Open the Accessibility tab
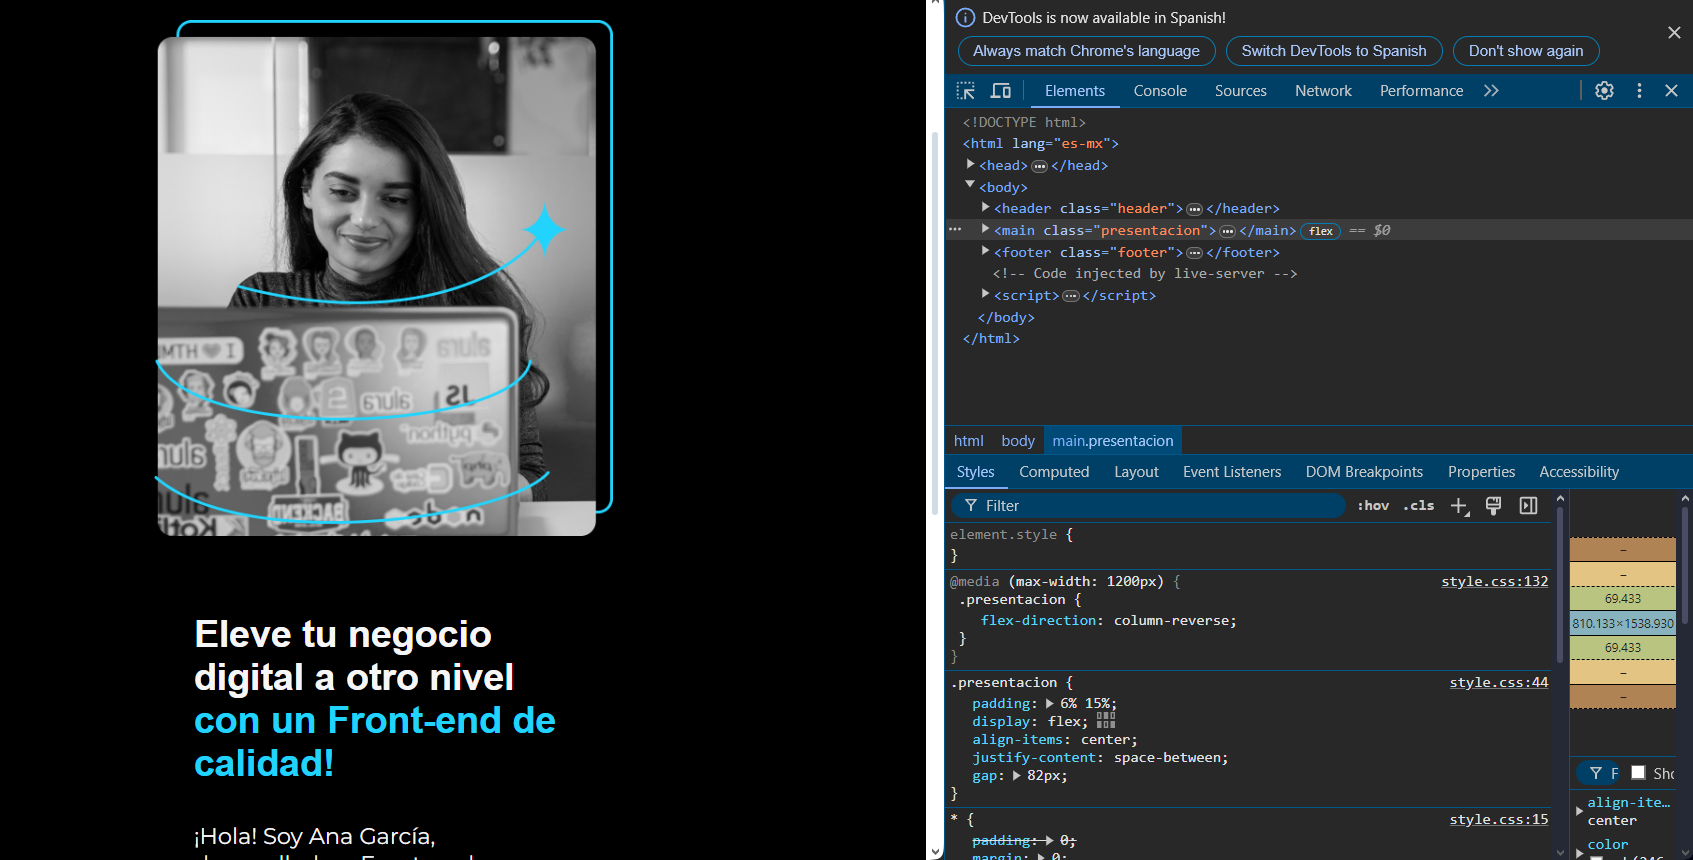Viewport: 1693px width, 860px height. point(1579,472)
